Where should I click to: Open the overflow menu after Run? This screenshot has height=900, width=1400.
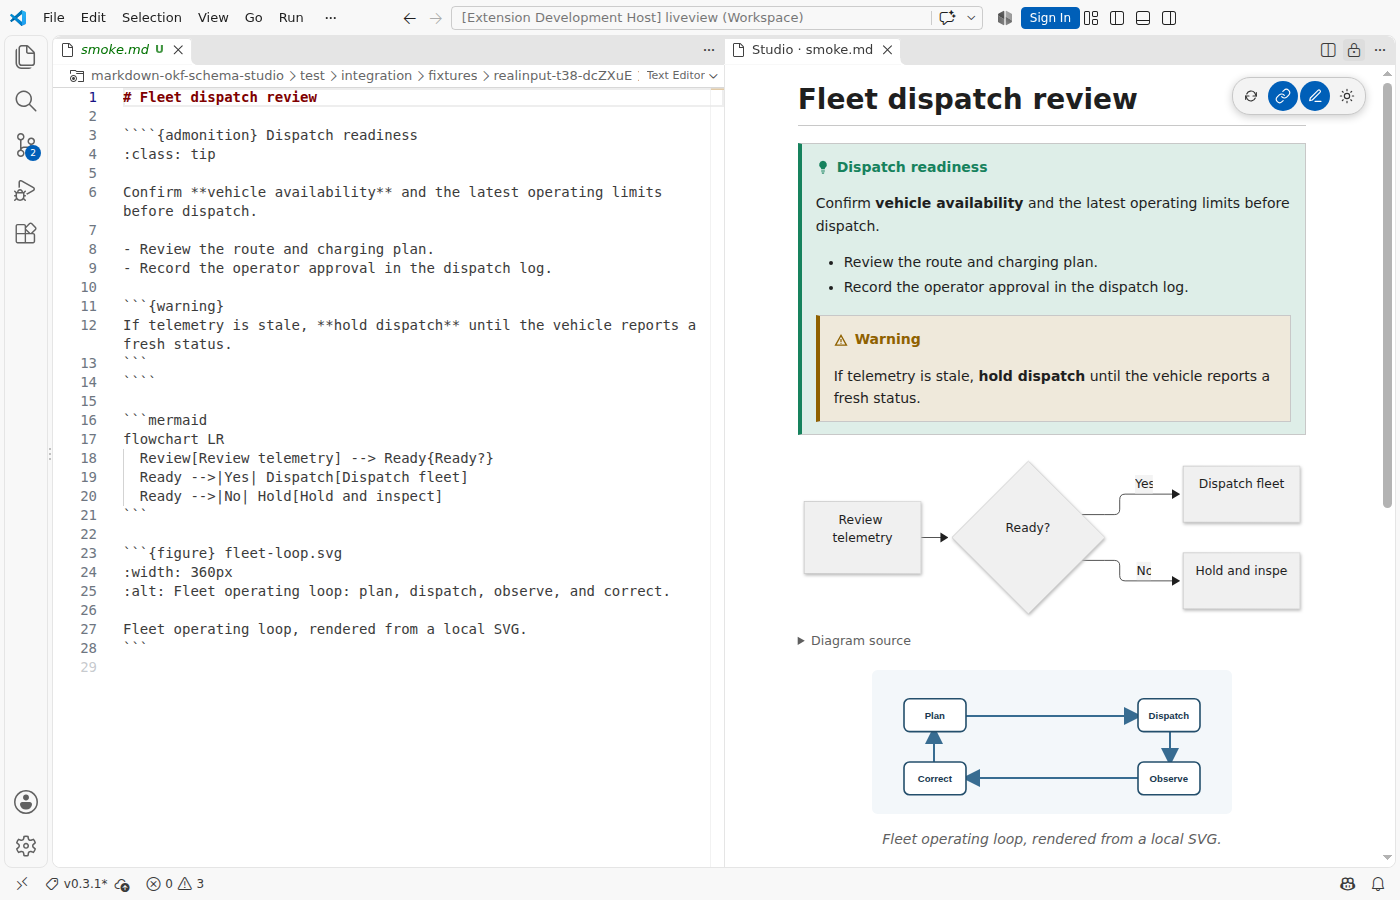point(331,18)
